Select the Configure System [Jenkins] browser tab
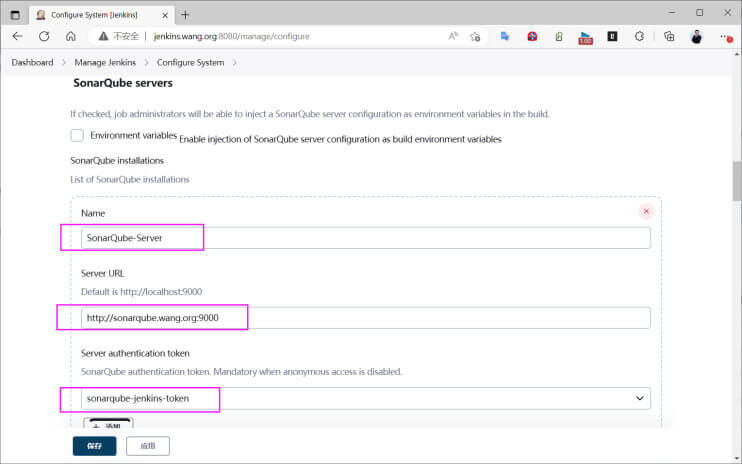Viewport: 742px width, 464px height. point(102,15)
